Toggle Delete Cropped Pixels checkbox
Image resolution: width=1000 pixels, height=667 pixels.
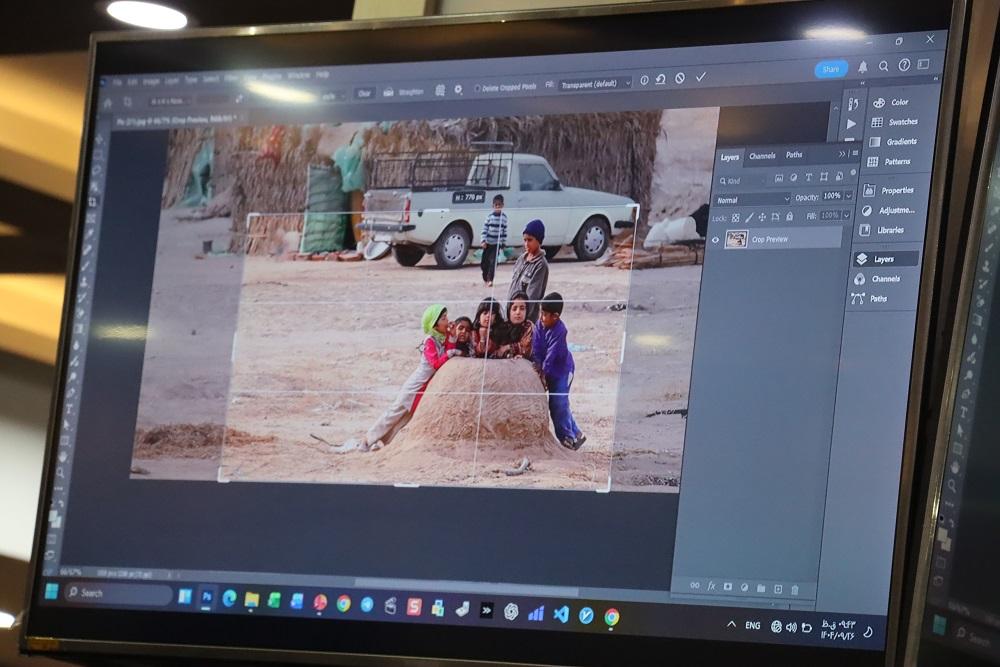pyautogui.click(x=478, y=88)
